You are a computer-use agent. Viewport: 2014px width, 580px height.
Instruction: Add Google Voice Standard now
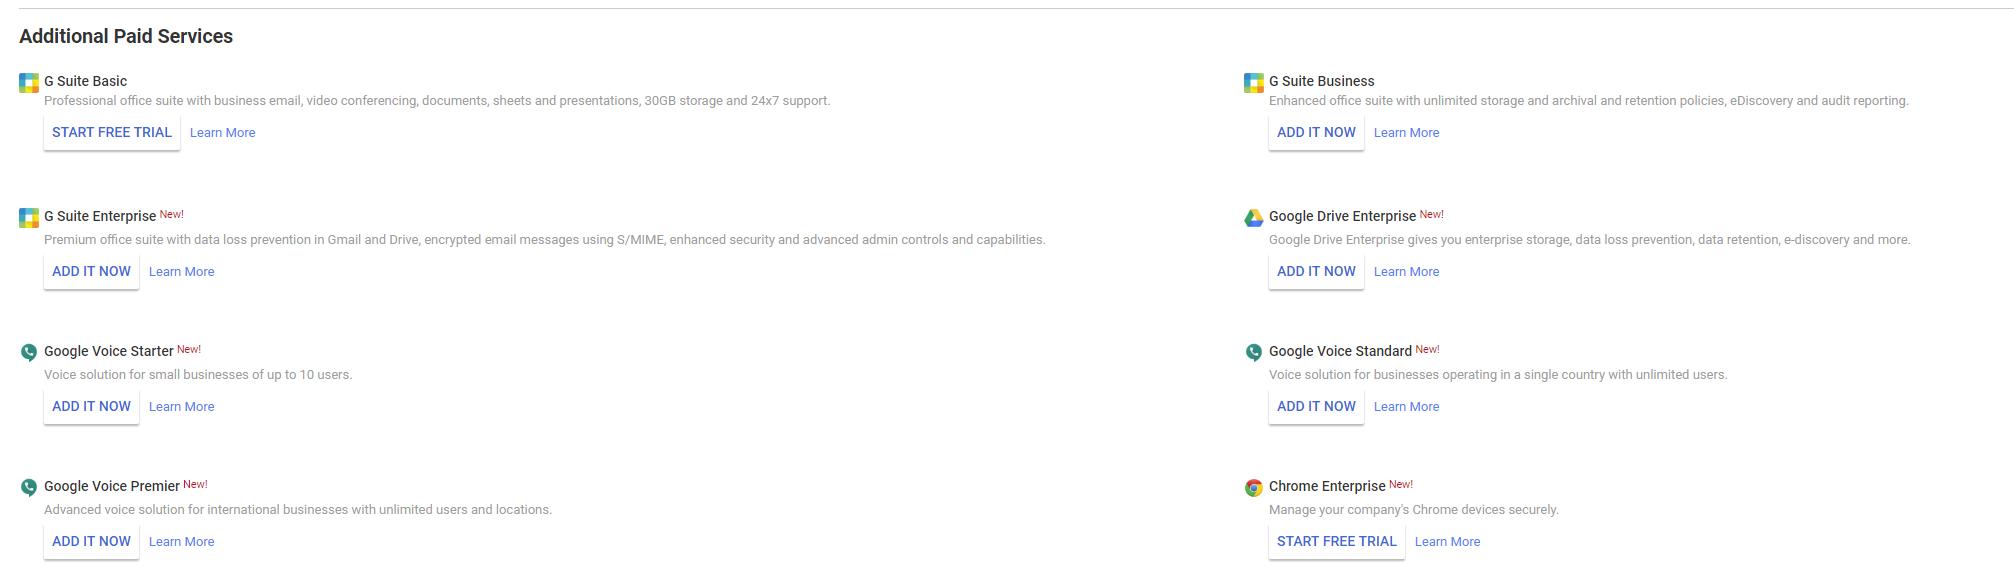click(1316, 406)
